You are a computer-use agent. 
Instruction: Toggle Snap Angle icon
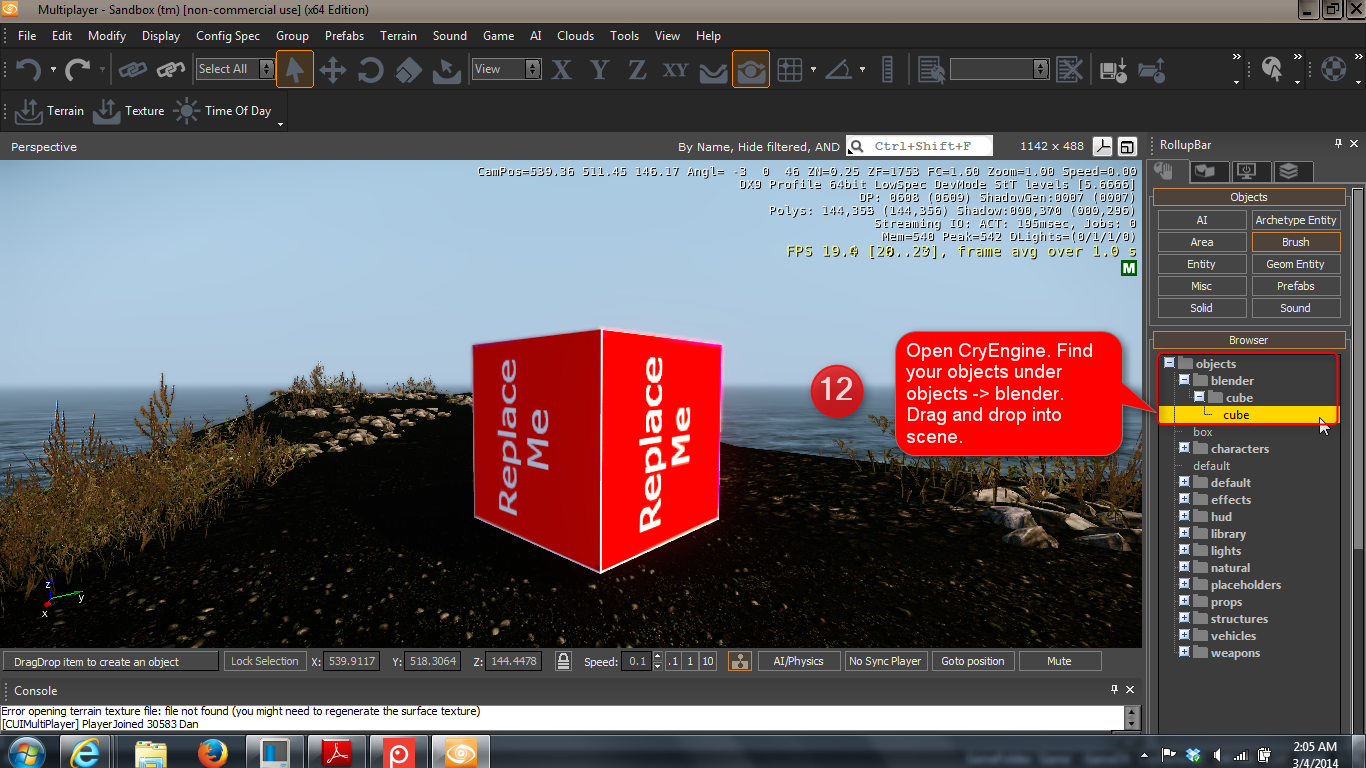click(838, 69)
